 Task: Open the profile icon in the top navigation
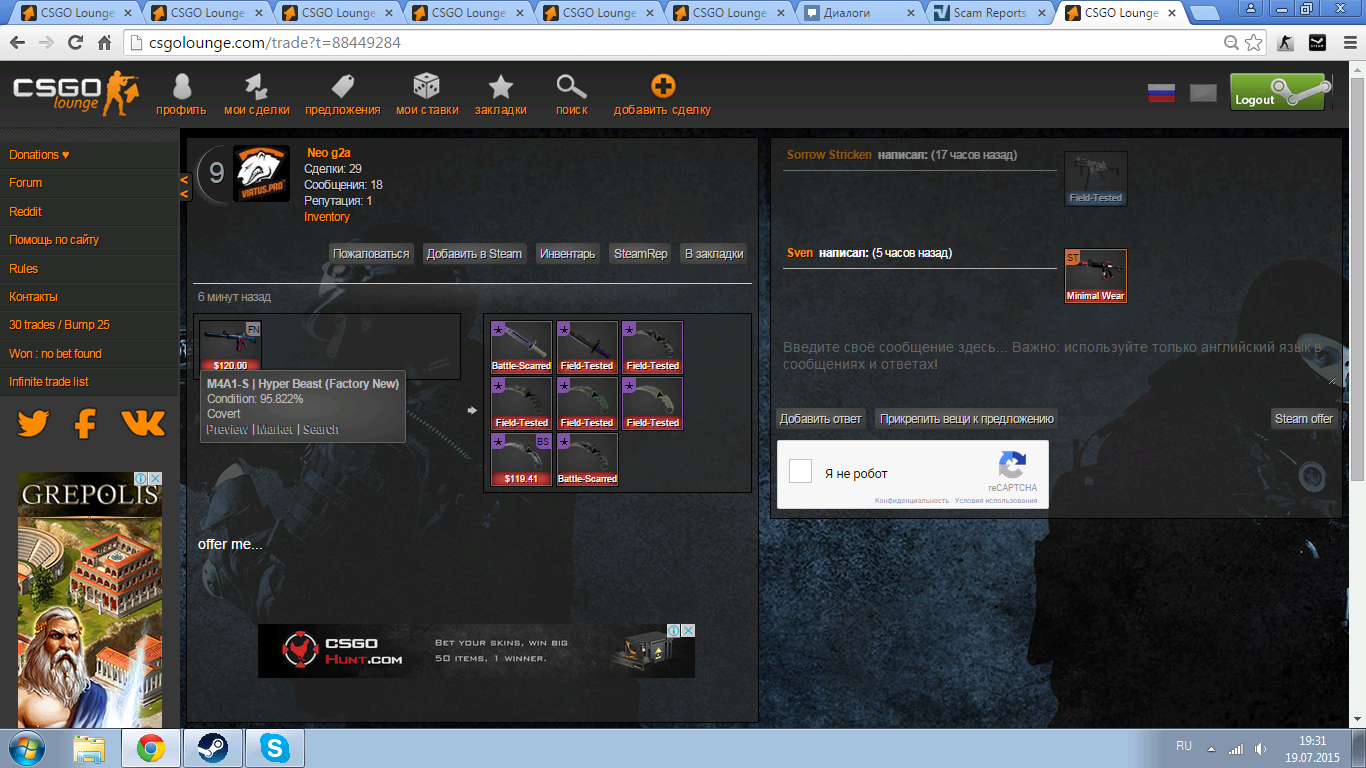click(181, 88)
